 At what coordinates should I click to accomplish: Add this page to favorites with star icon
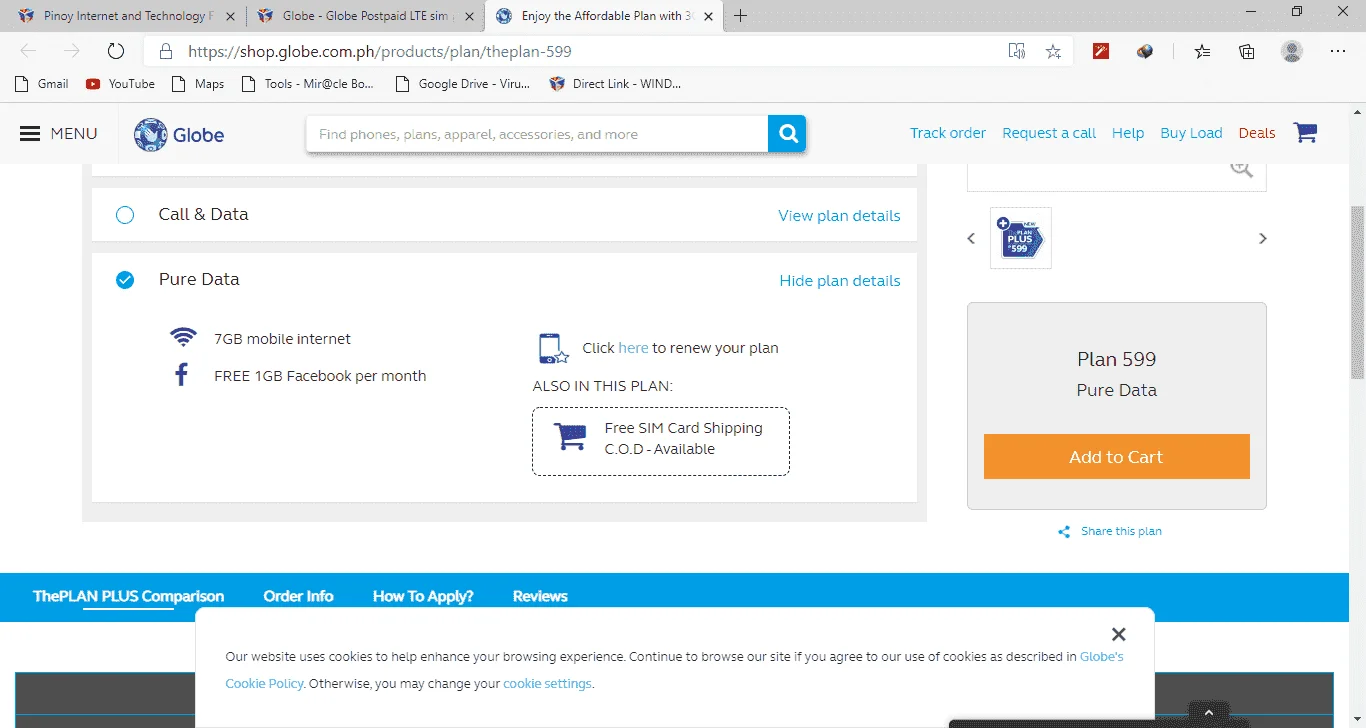point(1053,52)
